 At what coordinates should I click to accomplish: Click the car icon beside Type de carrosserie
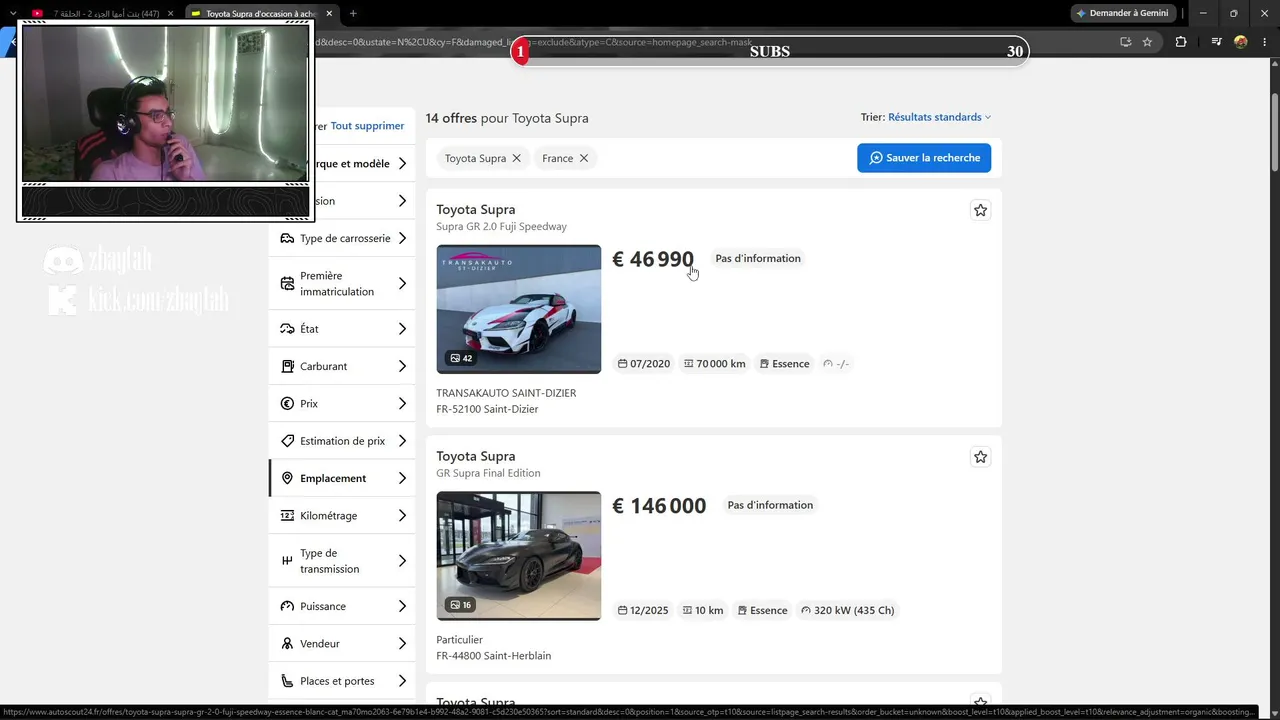(x=287, y=239)
